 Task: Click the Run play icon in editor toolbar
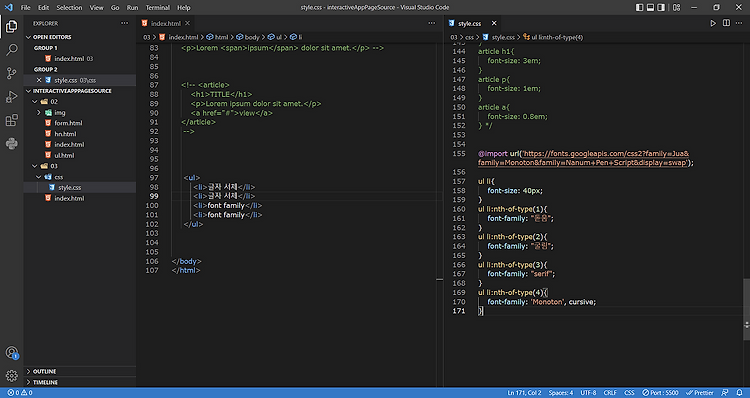tap(713, 23)
